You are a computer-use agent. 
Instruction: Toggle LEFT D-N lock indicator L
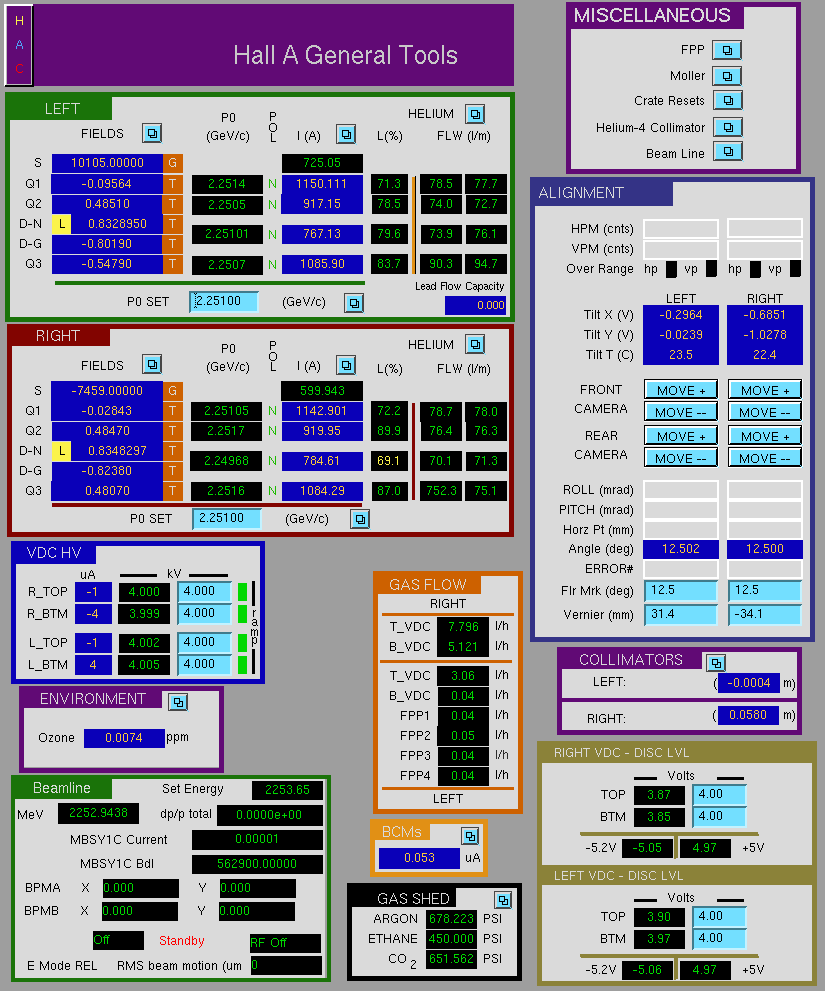(x=61, y=224)
